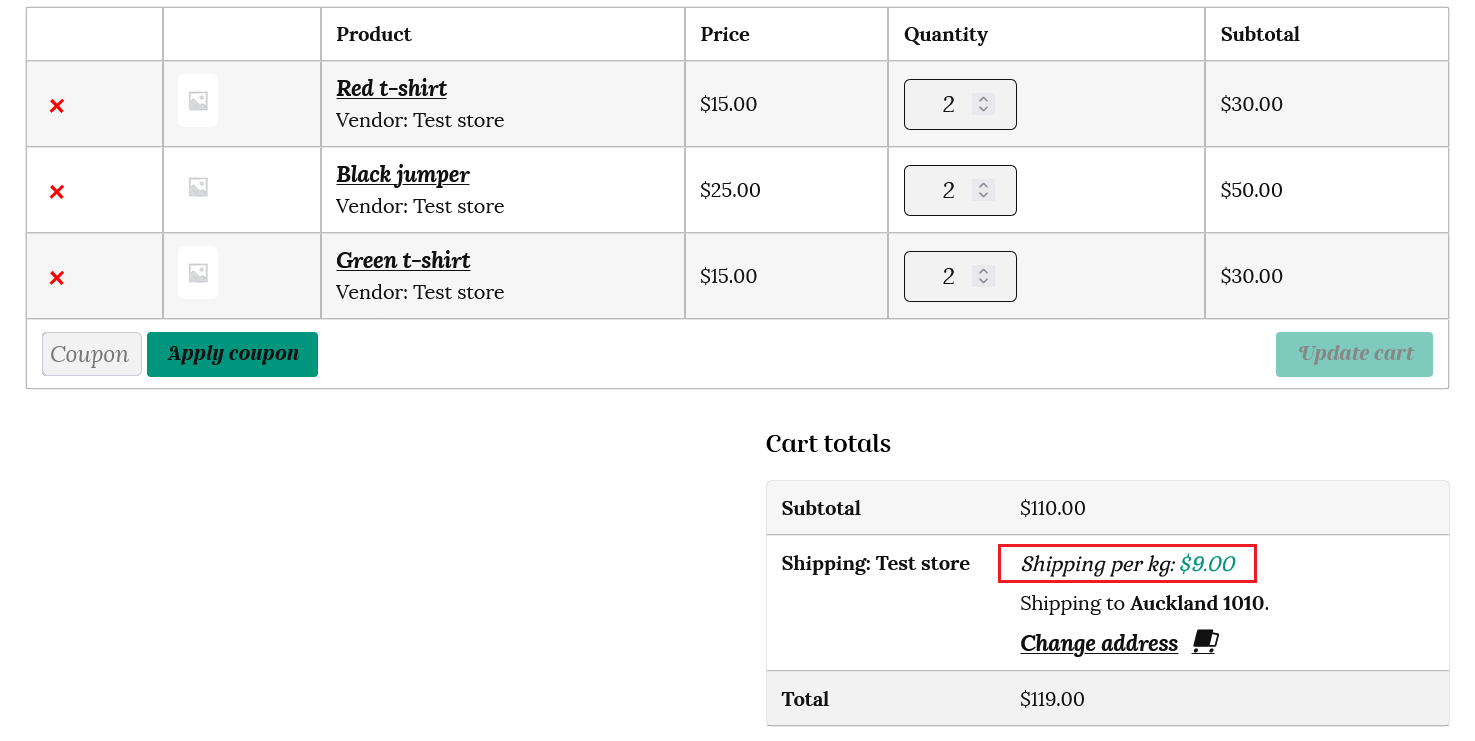The width and height of the screenshot is (1475, 741).
Task: Click the Black jumper product thumbnail
Action: 198,187
